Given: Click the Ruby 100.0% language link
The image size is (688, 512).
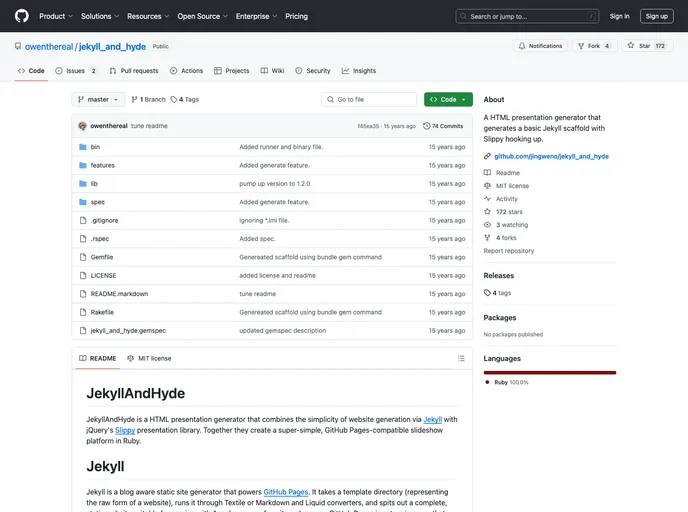Looking at the screenshot, I should 507,383.
